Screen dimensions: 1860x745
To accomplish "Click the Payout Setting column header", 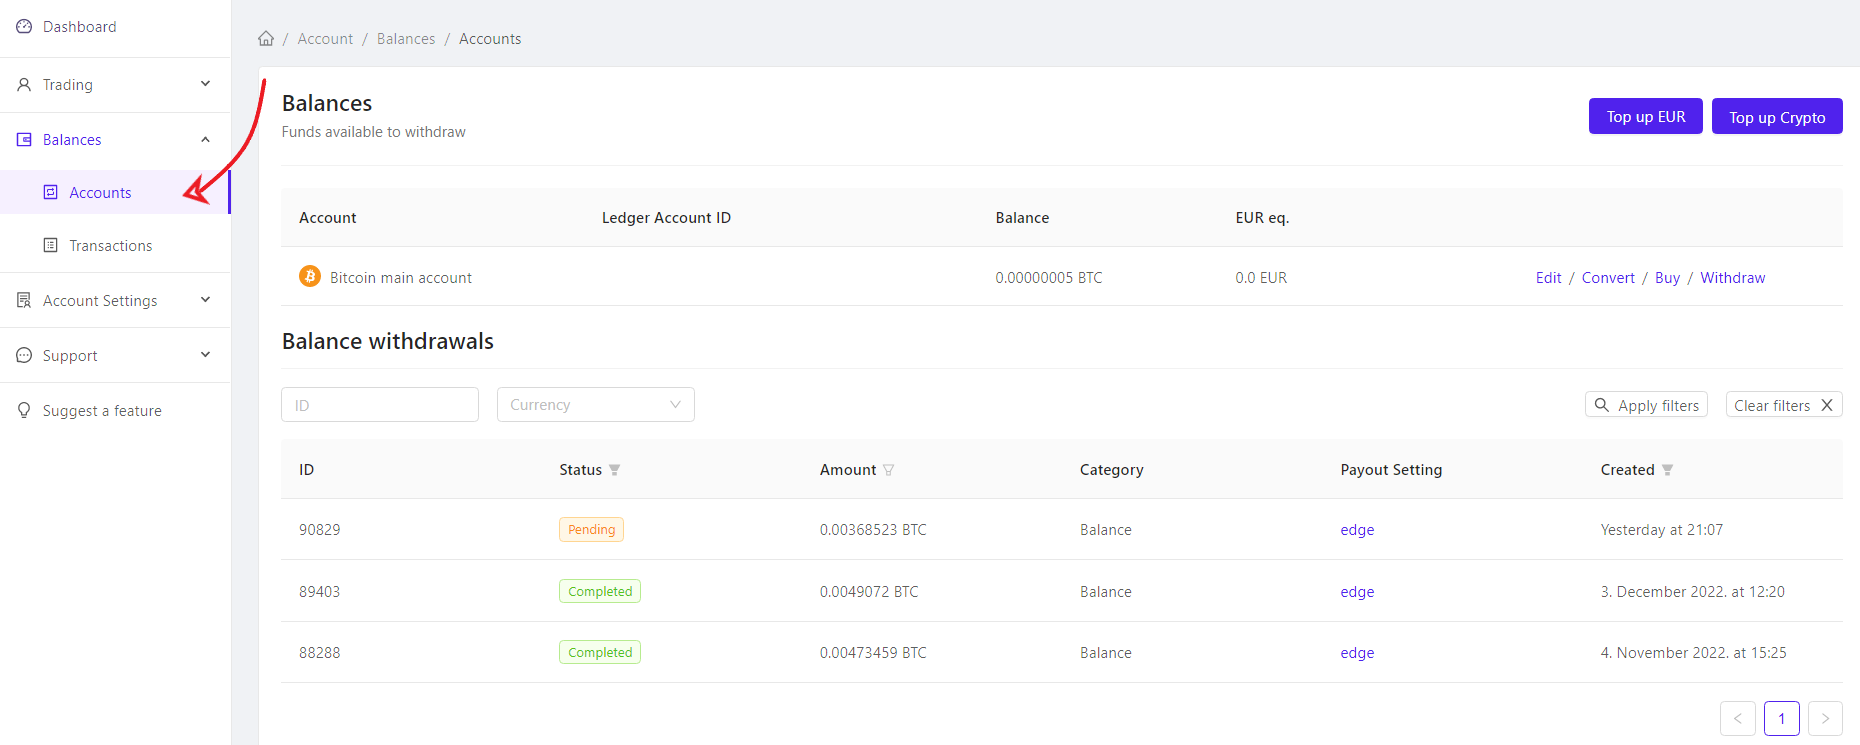I will coord(1391,470).
